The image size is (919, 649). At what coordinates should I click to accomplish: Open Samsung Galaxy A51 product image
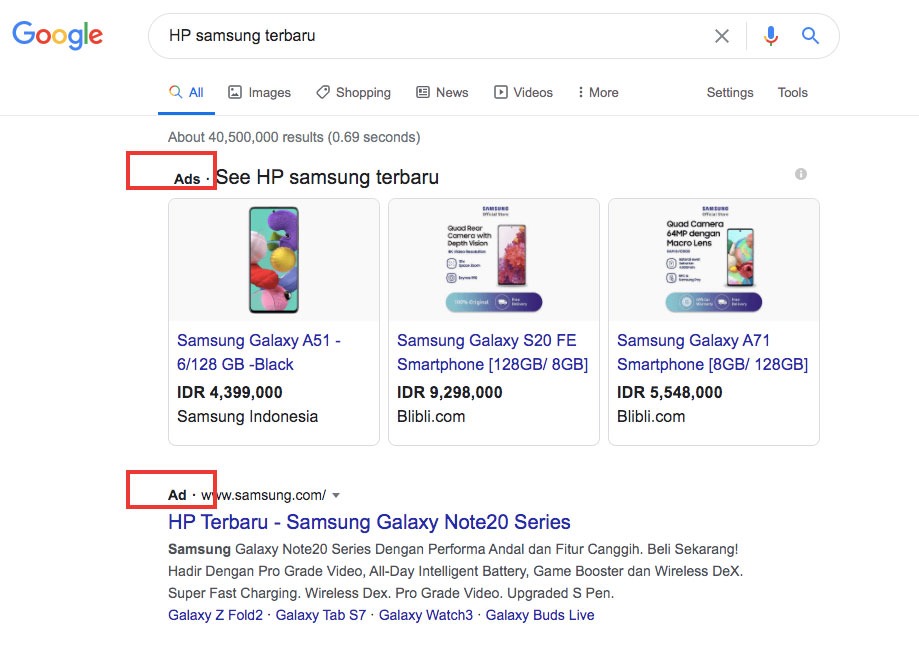(274, 260)
